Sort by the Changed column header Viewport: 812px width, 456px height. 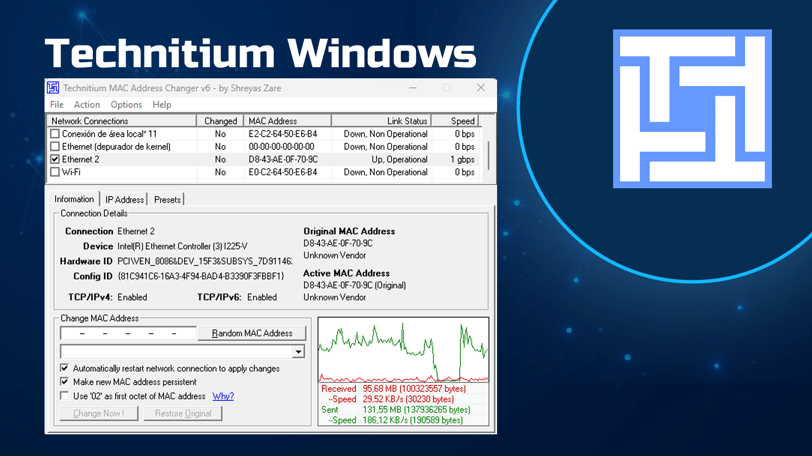coord(220,121)
